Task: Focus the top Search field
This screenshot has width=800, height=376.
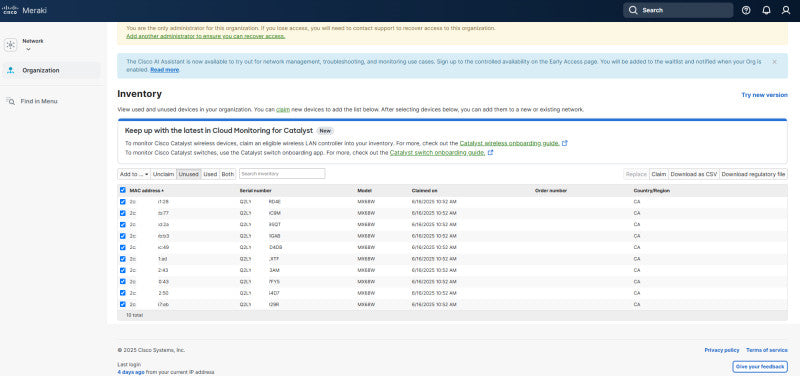Action: [678, 10]
